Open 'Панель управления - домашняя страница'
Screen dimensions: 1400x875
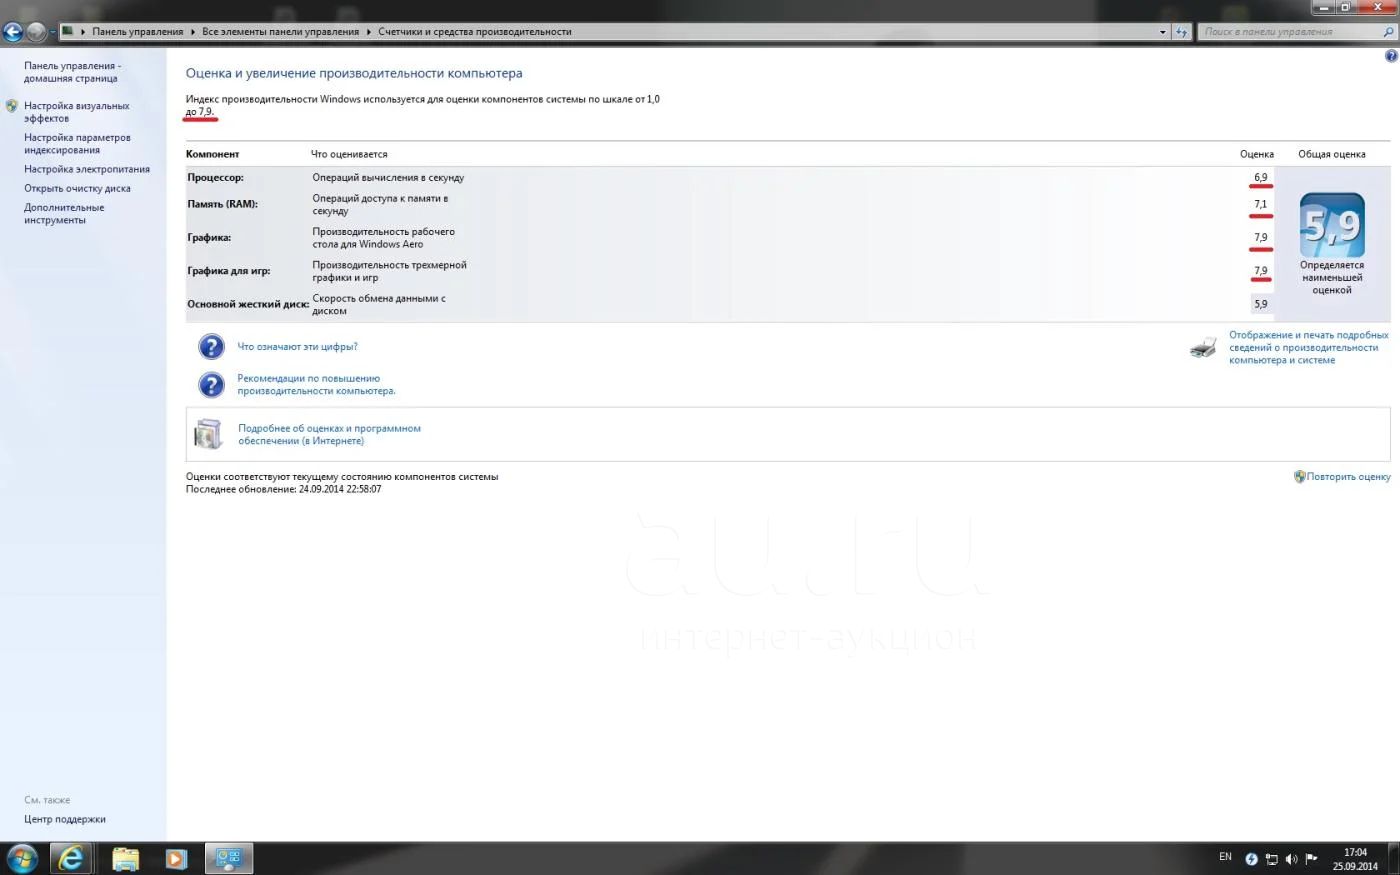pos(72,72)
